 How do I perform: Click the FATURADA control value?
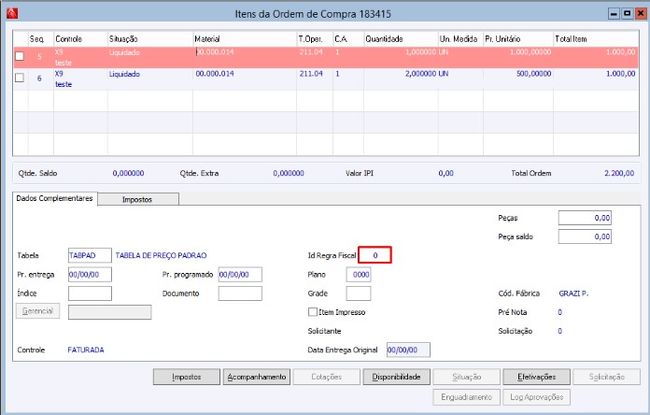pos(86,350)
